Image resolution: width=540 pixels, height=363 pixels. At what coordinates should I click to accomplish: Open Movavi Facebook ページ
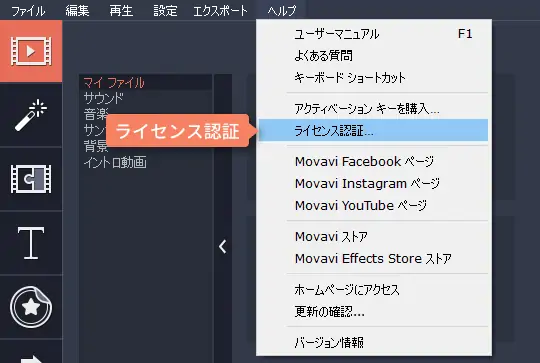pyautogui.click(x=374, y=161)
